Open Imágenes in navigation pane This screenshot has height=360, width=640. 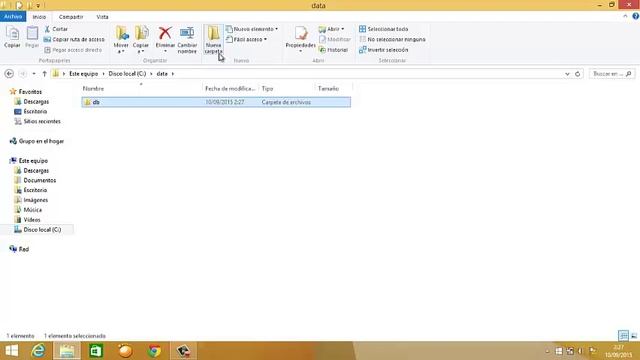[31, 200]
